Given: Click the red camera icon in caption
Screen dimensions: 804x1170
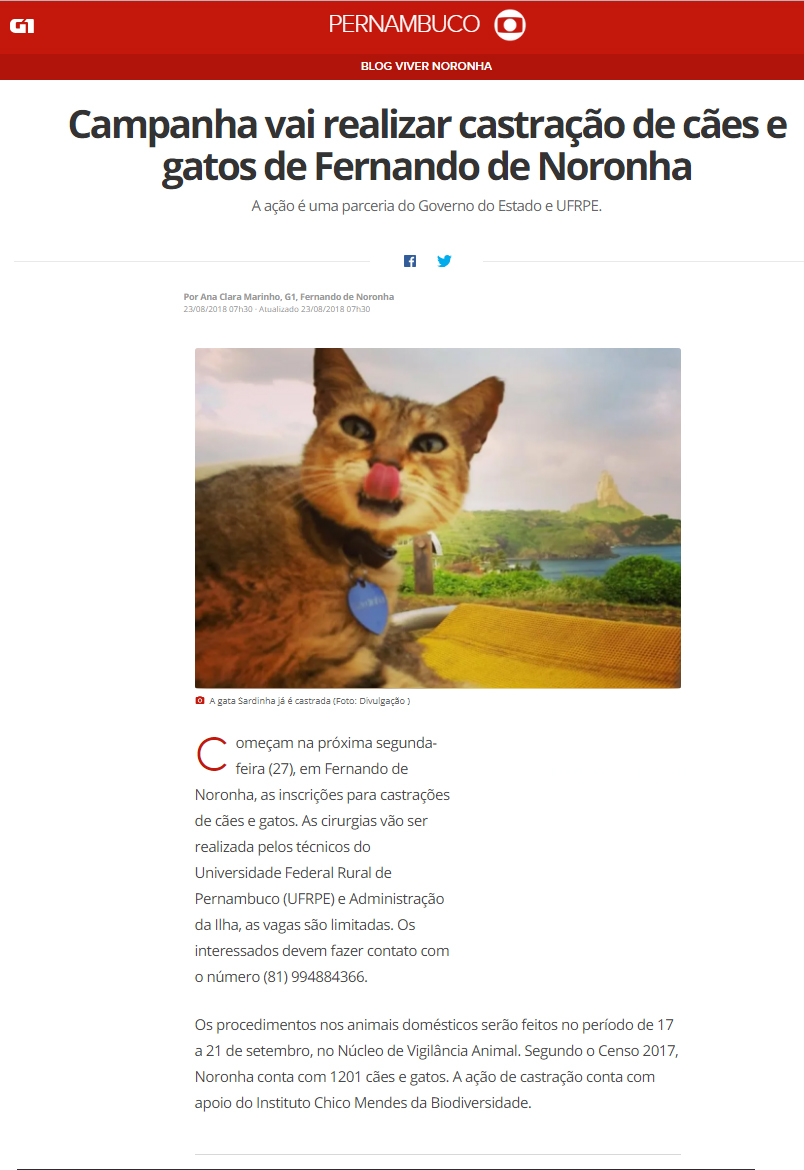Looking at the screenshot, I should pyautogui.click(x=200, y=701).
